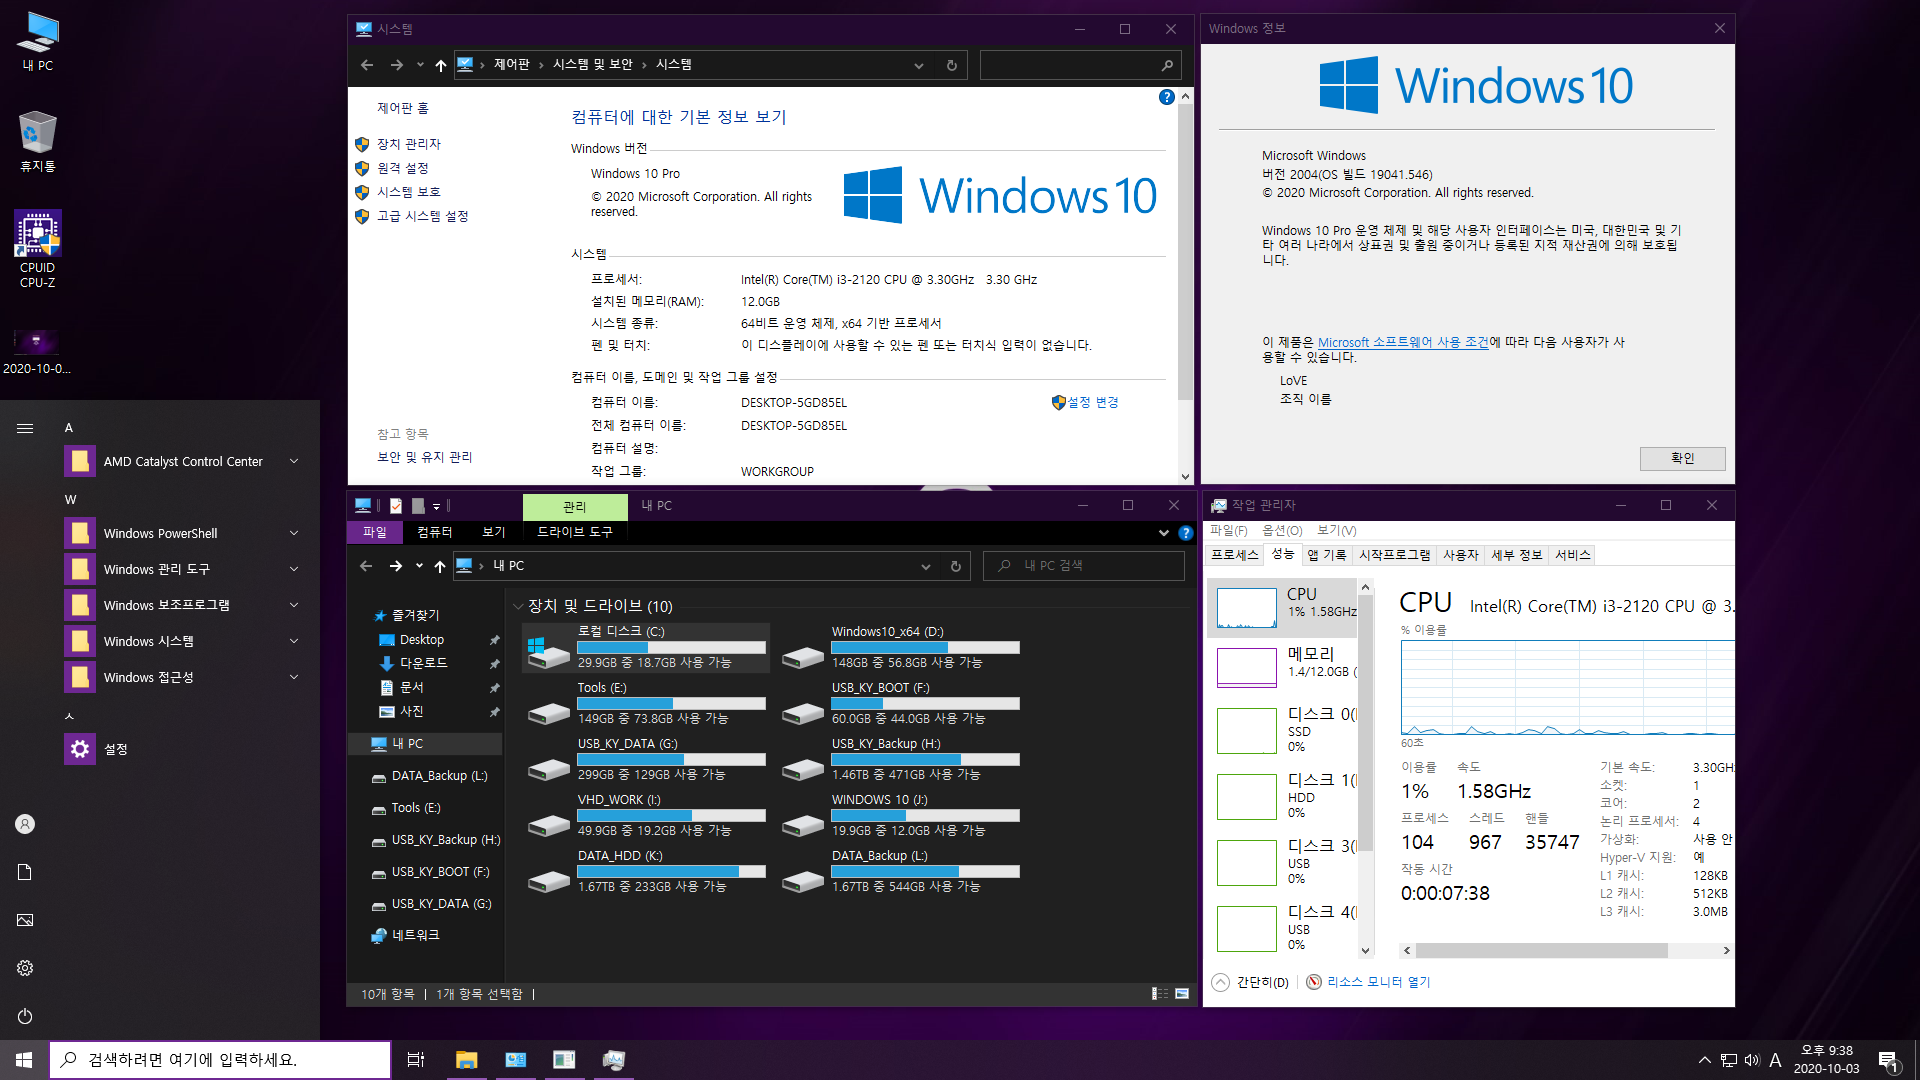This screenshot has height=1080, width=1920.
Task: Switch to large icons view in status bar
Action: pos(1182,994)
